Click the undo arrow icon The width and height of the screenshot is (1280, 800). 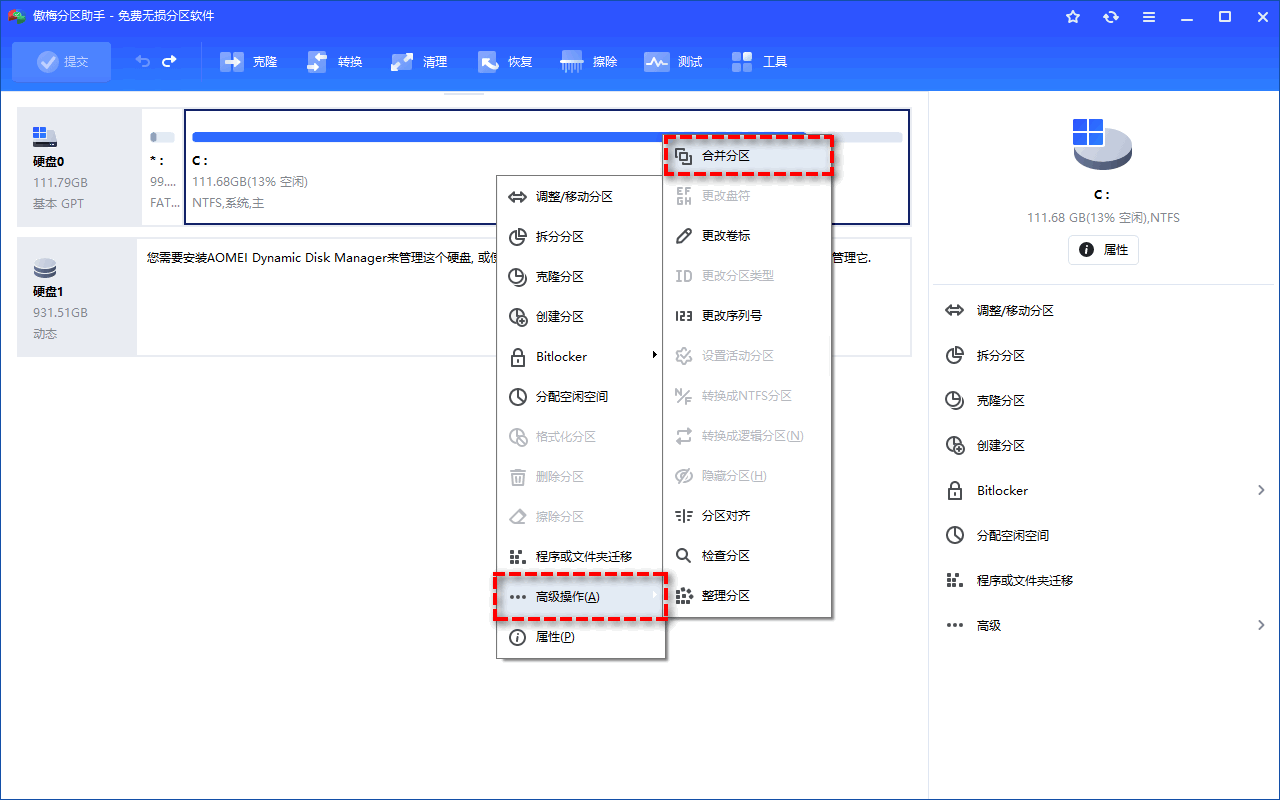tap(140, 61)
